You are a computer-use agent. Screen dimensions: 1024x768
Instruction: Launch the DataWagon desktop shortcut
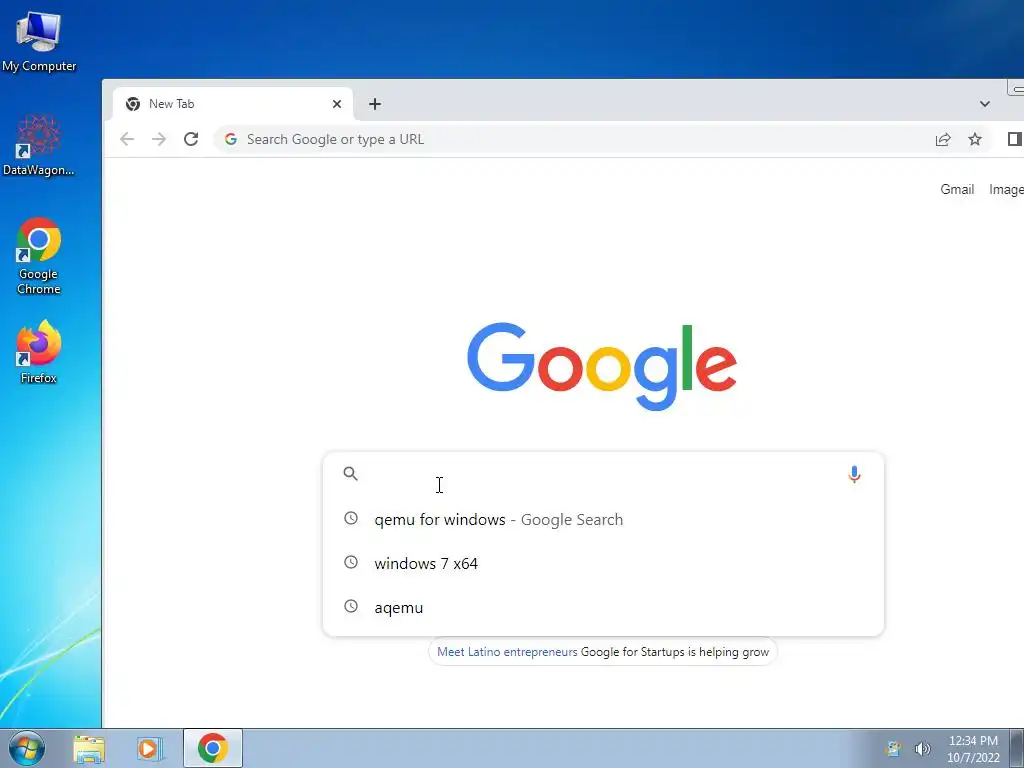pyautogui.click(x=39, y=145)
